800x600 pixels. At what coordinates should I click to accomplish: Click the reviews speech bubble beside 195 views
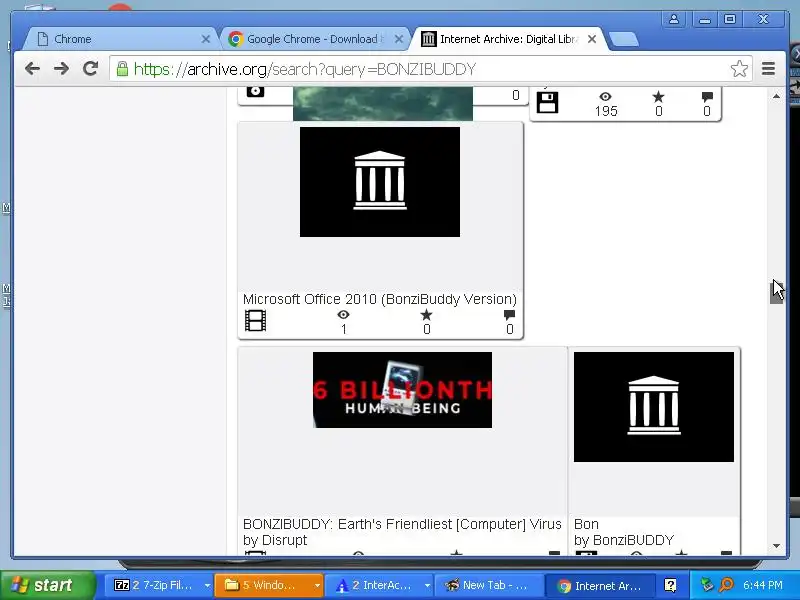point(707,96)
